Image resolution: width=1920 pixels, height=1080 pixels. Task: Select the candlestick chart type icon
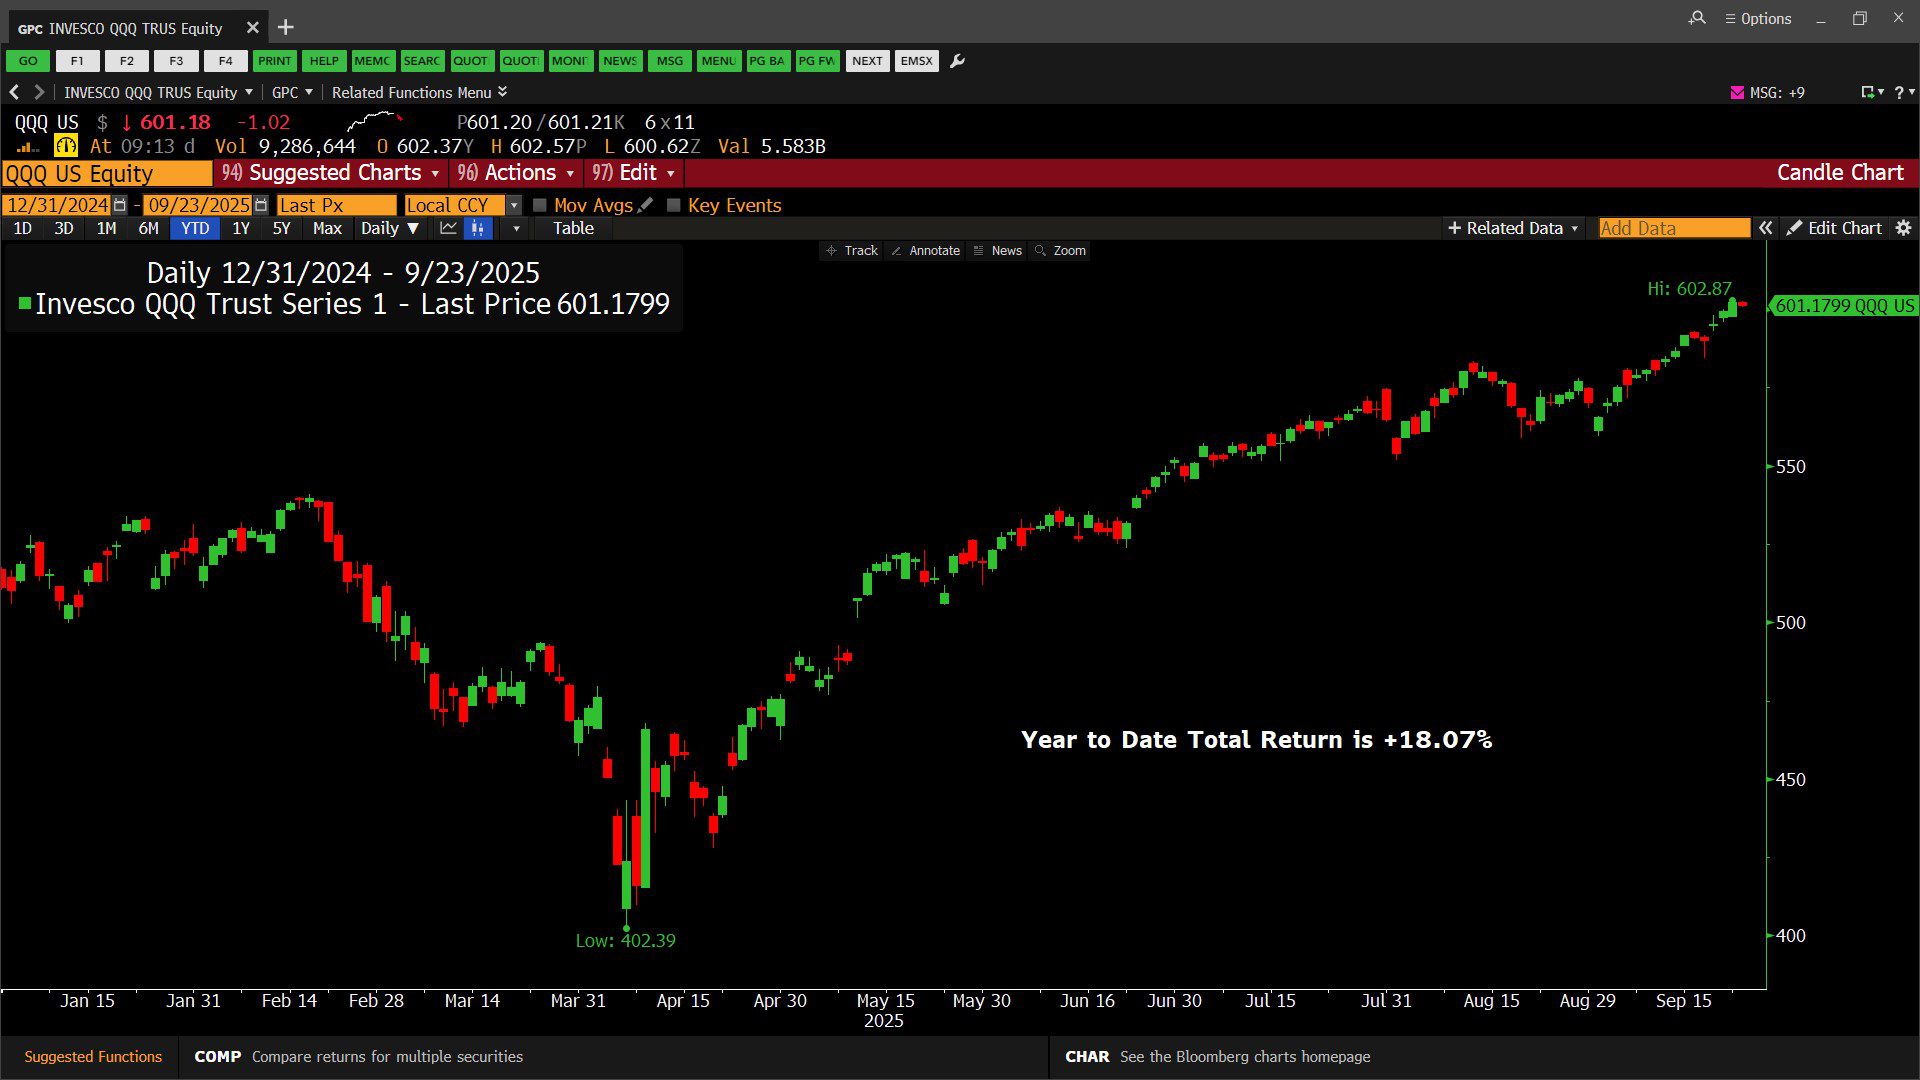tap(478, 229)
